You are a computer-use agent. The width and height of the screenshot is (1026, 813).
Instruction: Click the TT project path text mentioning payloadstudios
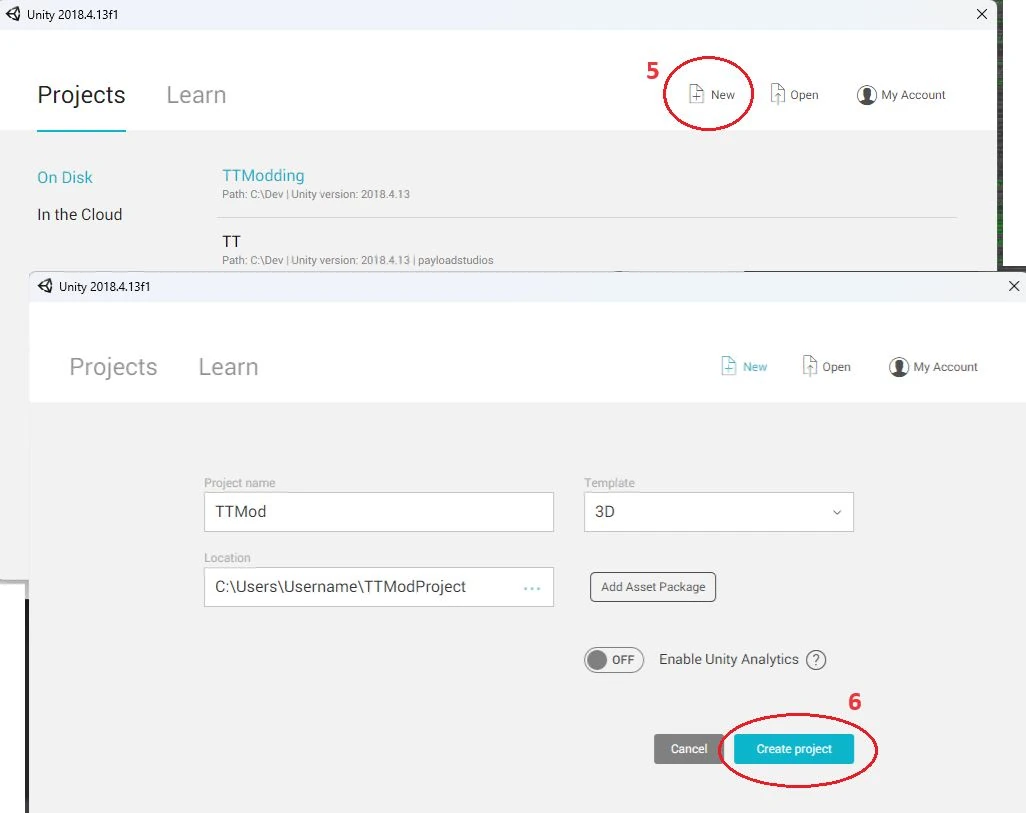coord(357,261)
